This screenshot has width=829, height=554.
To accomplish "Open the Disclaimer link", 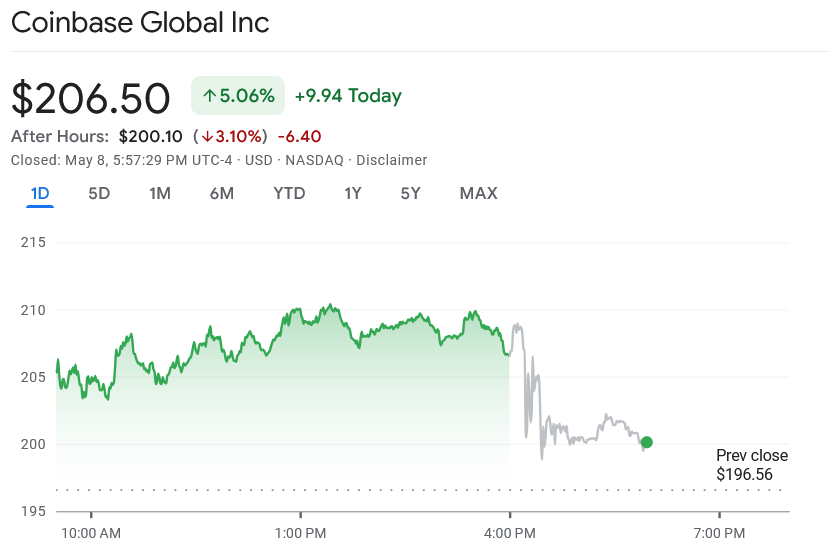I will click(x=391, y=160).
